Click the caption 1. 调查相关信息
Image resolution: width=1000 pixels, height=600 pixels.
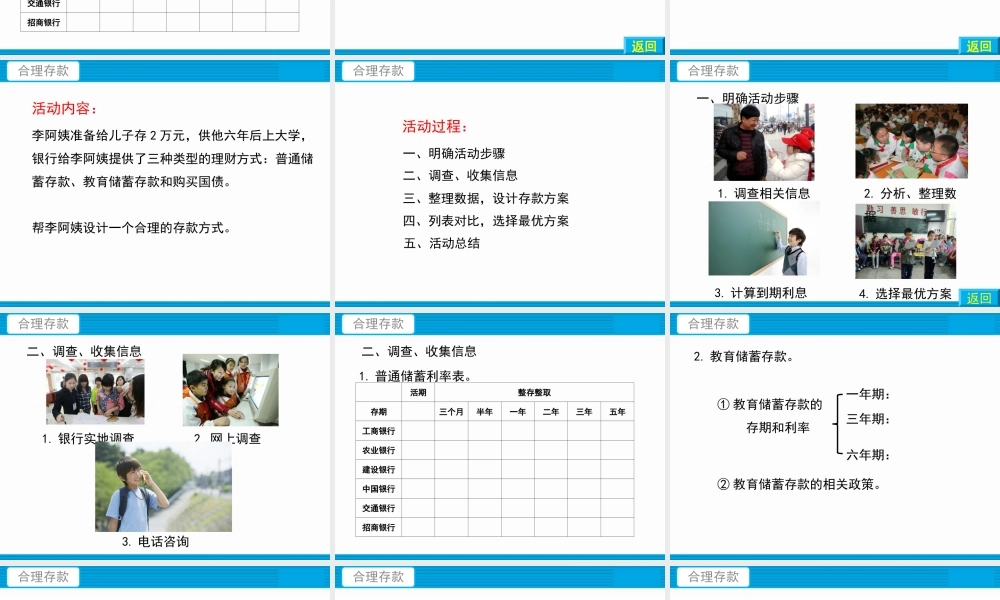[763, 193]
